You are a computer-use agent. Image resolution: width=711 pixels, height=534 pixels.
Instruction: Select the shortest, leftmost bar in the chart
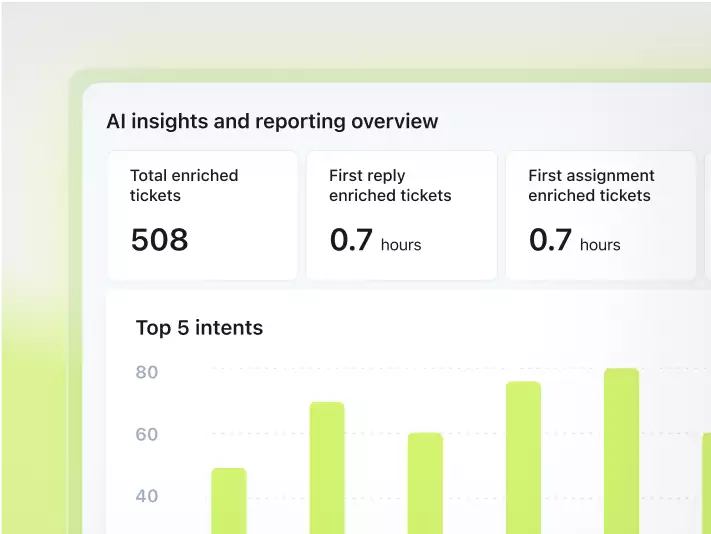click(229, 501)
